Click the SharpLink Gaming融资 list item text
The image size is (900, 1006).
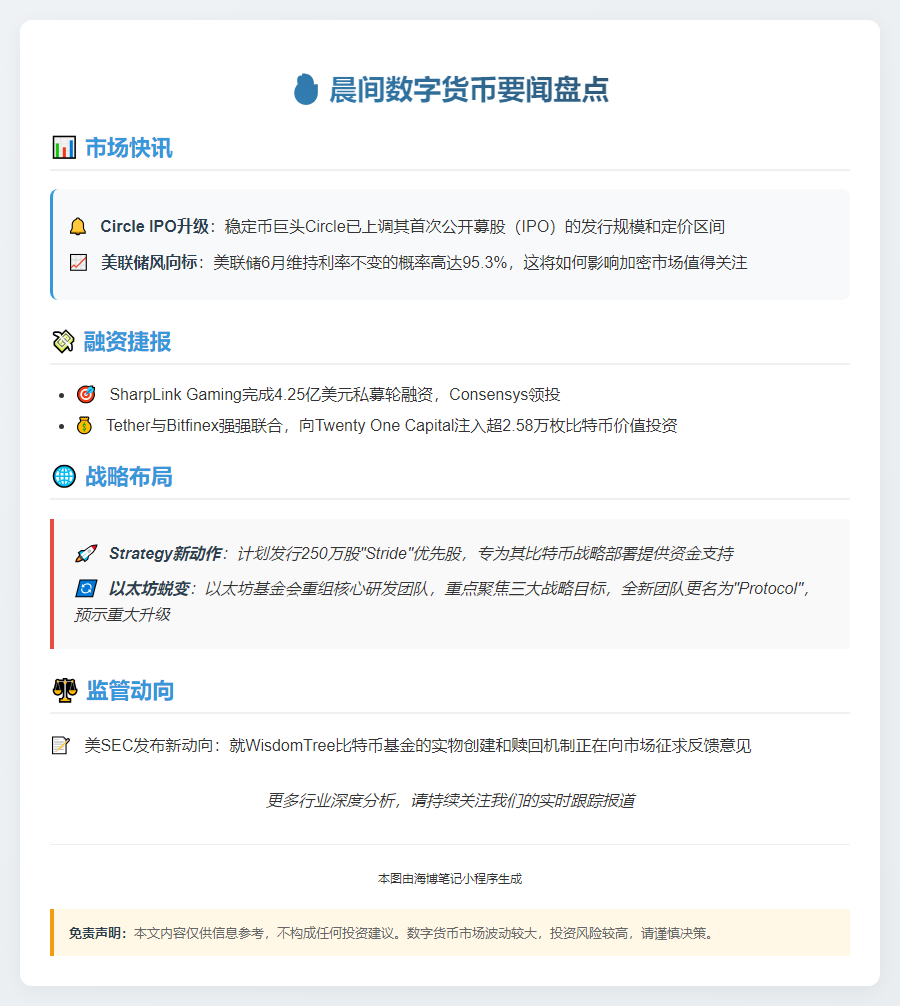pos(335,394)
